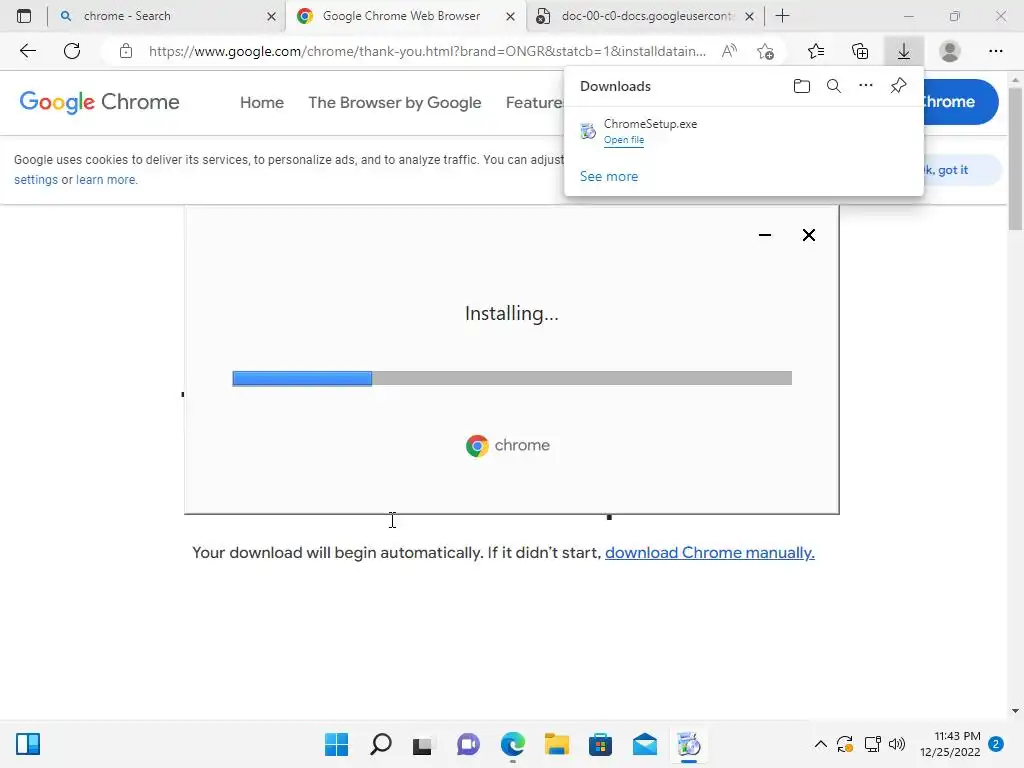Open The Browser by Google menu item
Screen dimensions: 1024x768
394,103
